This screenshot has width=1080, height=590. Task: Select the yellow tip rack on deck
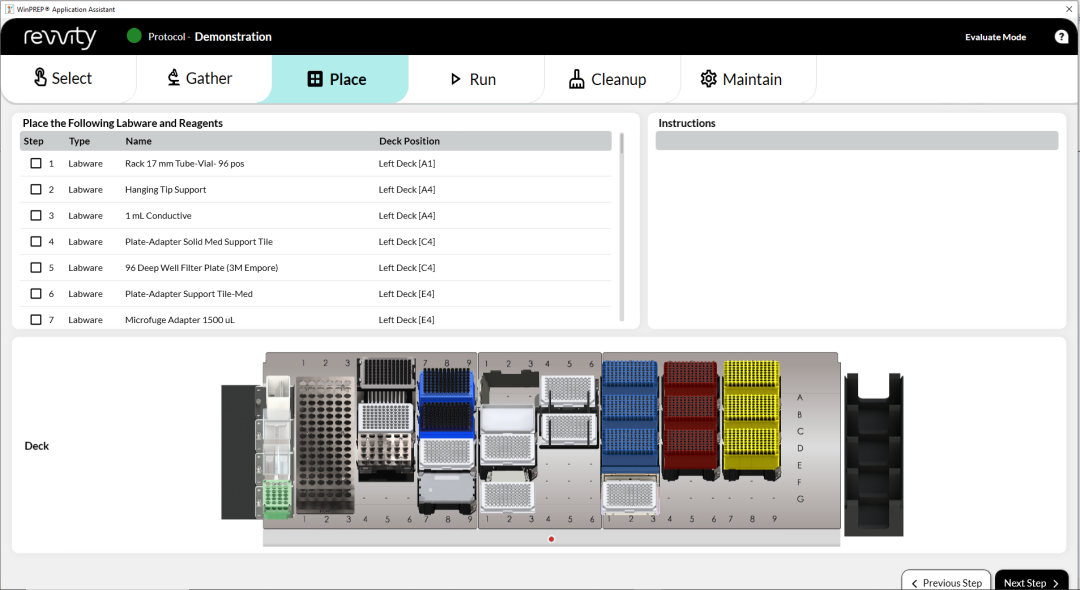pyautogui.click(x=750, y=415)
